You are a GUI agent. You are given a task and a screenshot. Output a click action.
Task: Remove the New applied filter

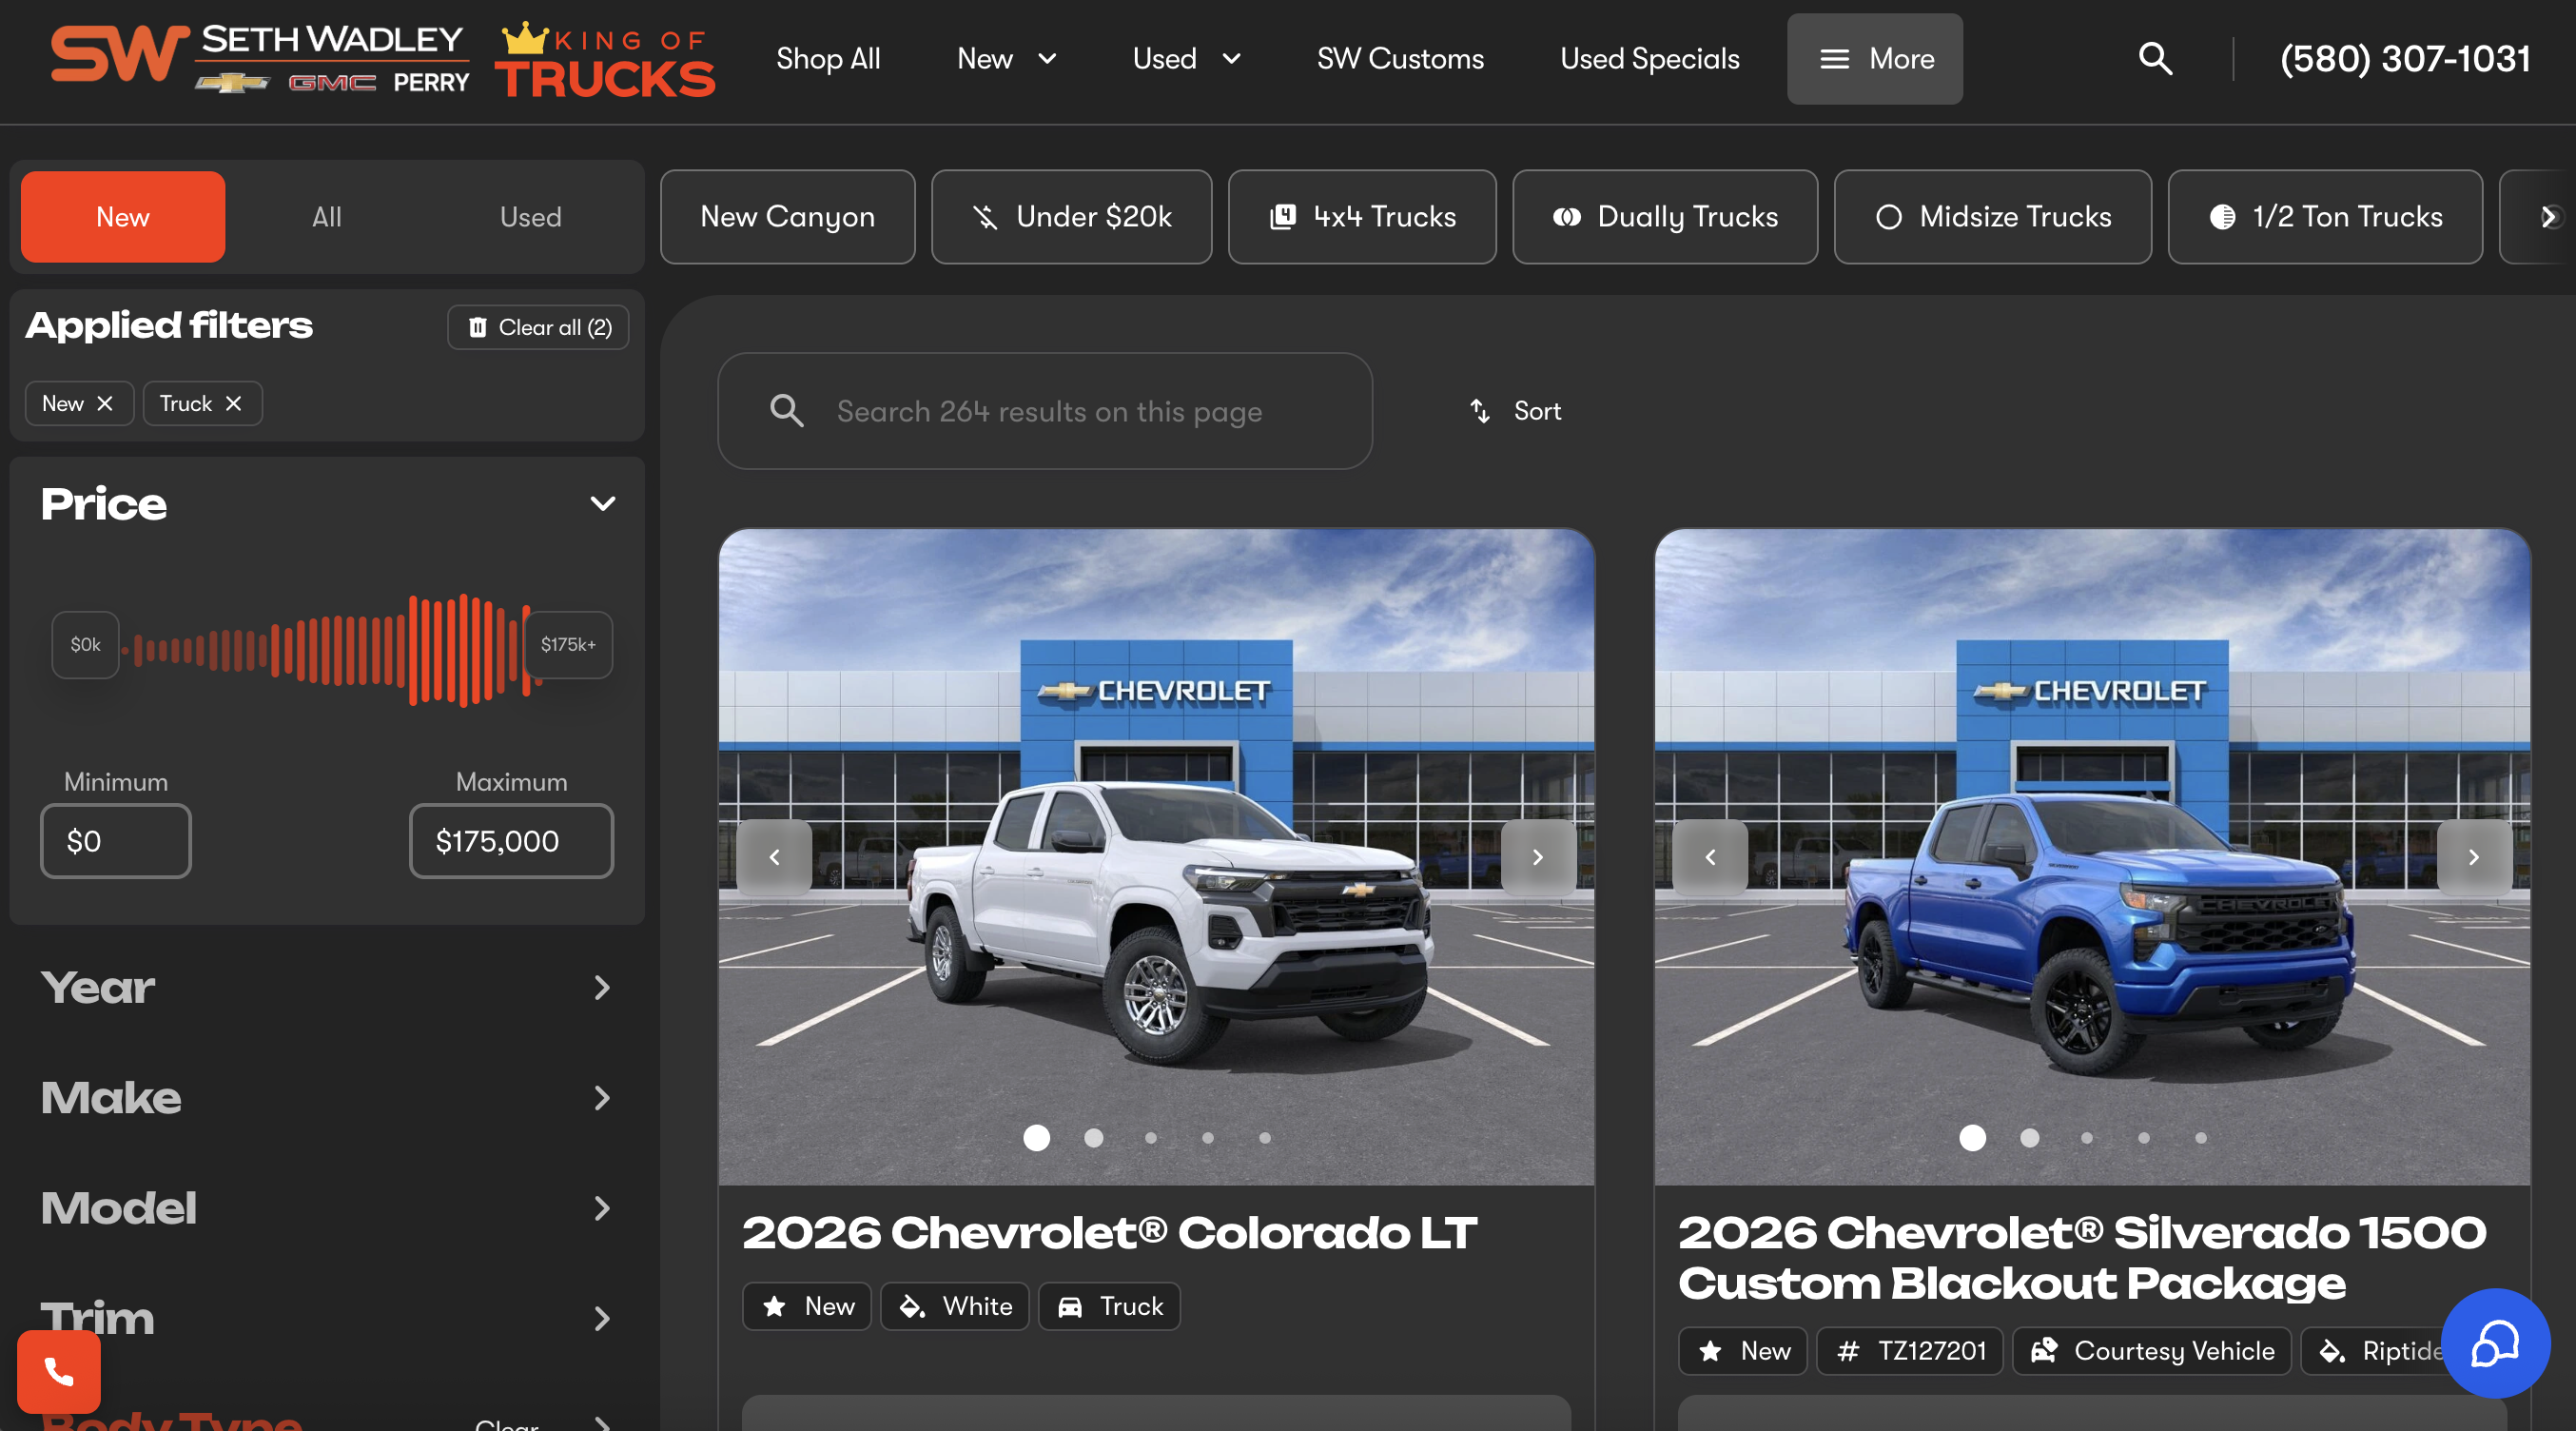point(105,403)
